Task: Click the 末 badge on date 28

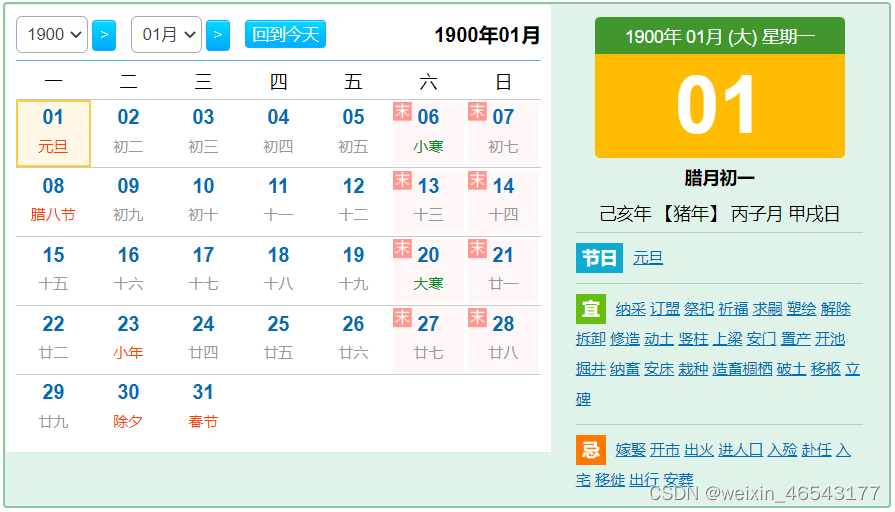Action: pos(477,318)
